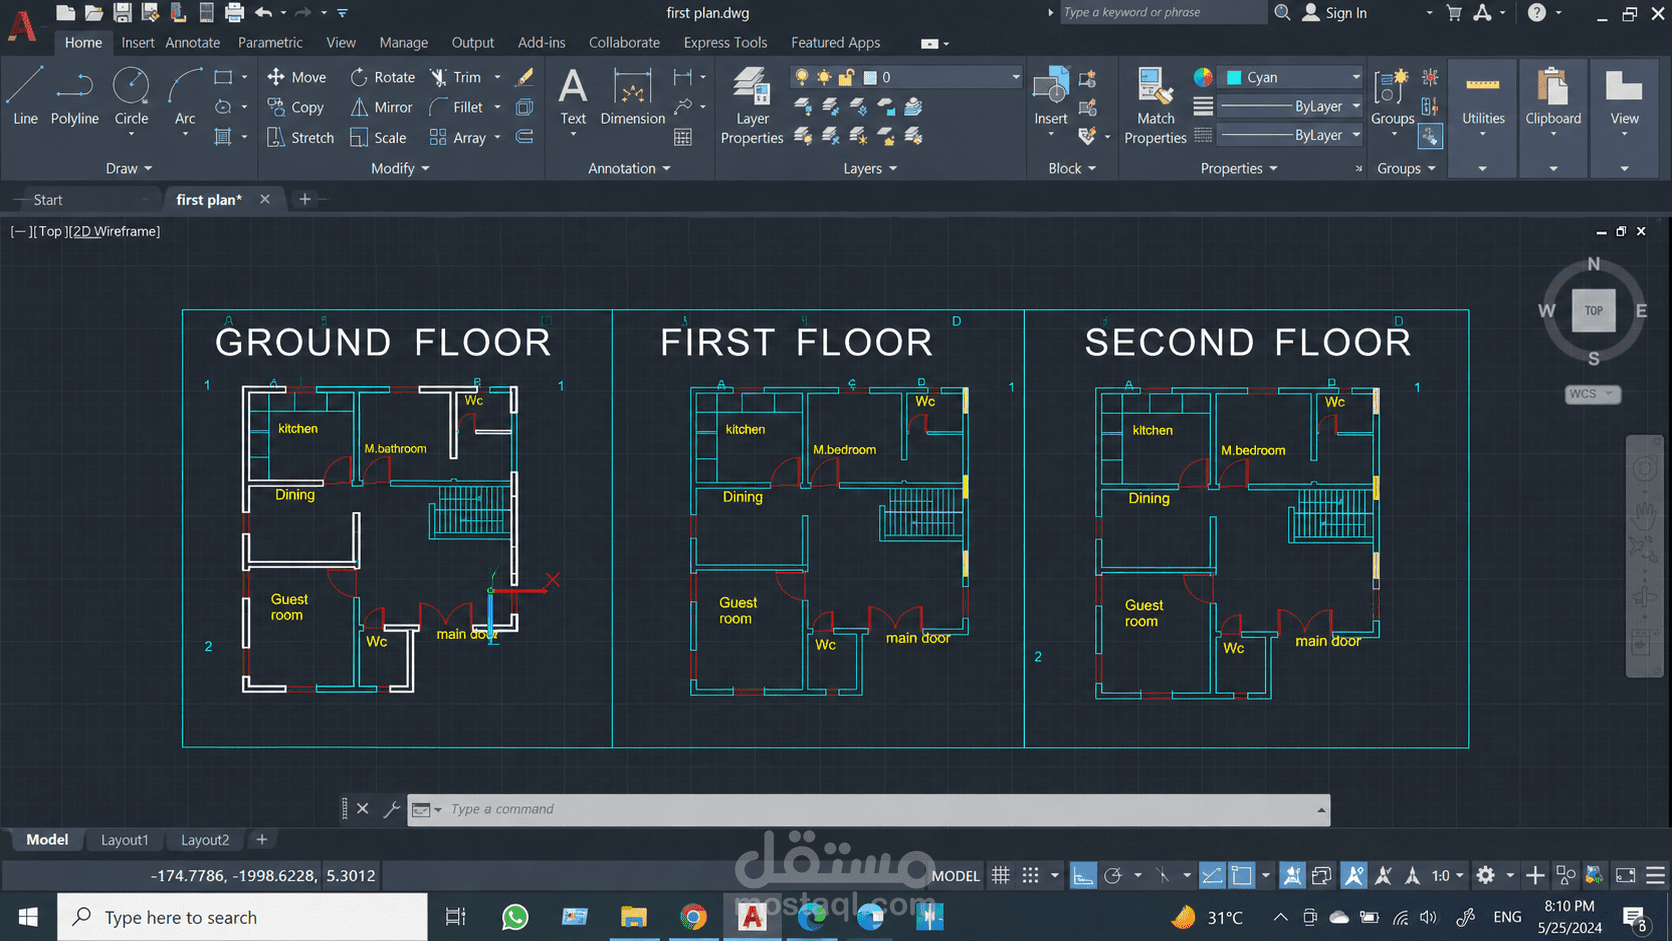Open the Express Tools tab
The image size is (1672, 941).
[725, 42]
